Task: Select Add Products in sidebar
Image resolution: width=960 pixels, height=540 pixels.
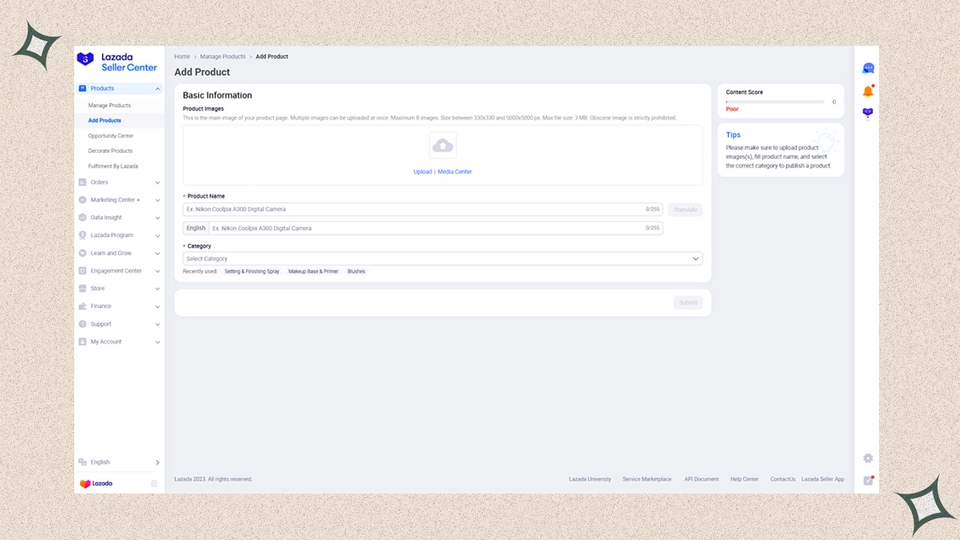Action: click(105, 121)
